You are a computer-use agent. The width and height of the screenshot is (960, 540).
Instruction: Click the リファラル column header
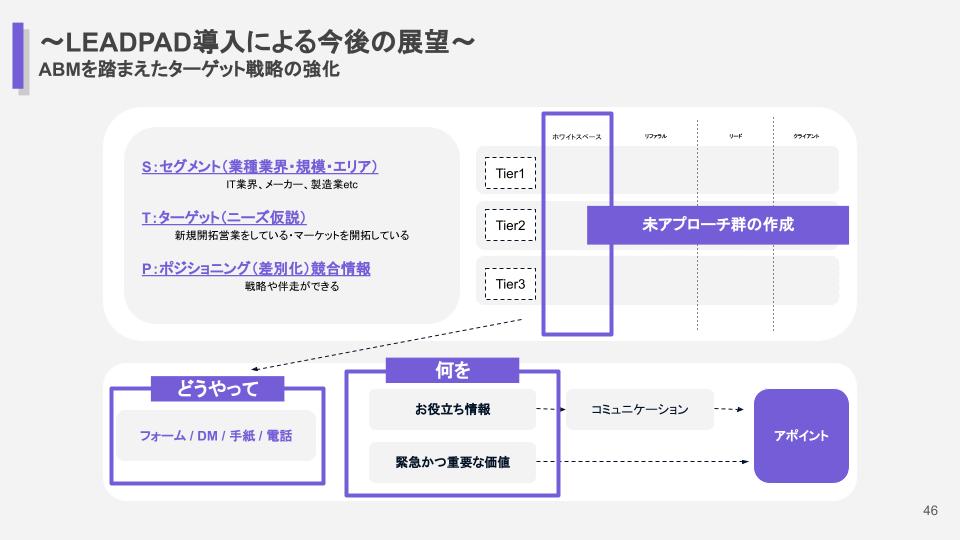(656, 136)
